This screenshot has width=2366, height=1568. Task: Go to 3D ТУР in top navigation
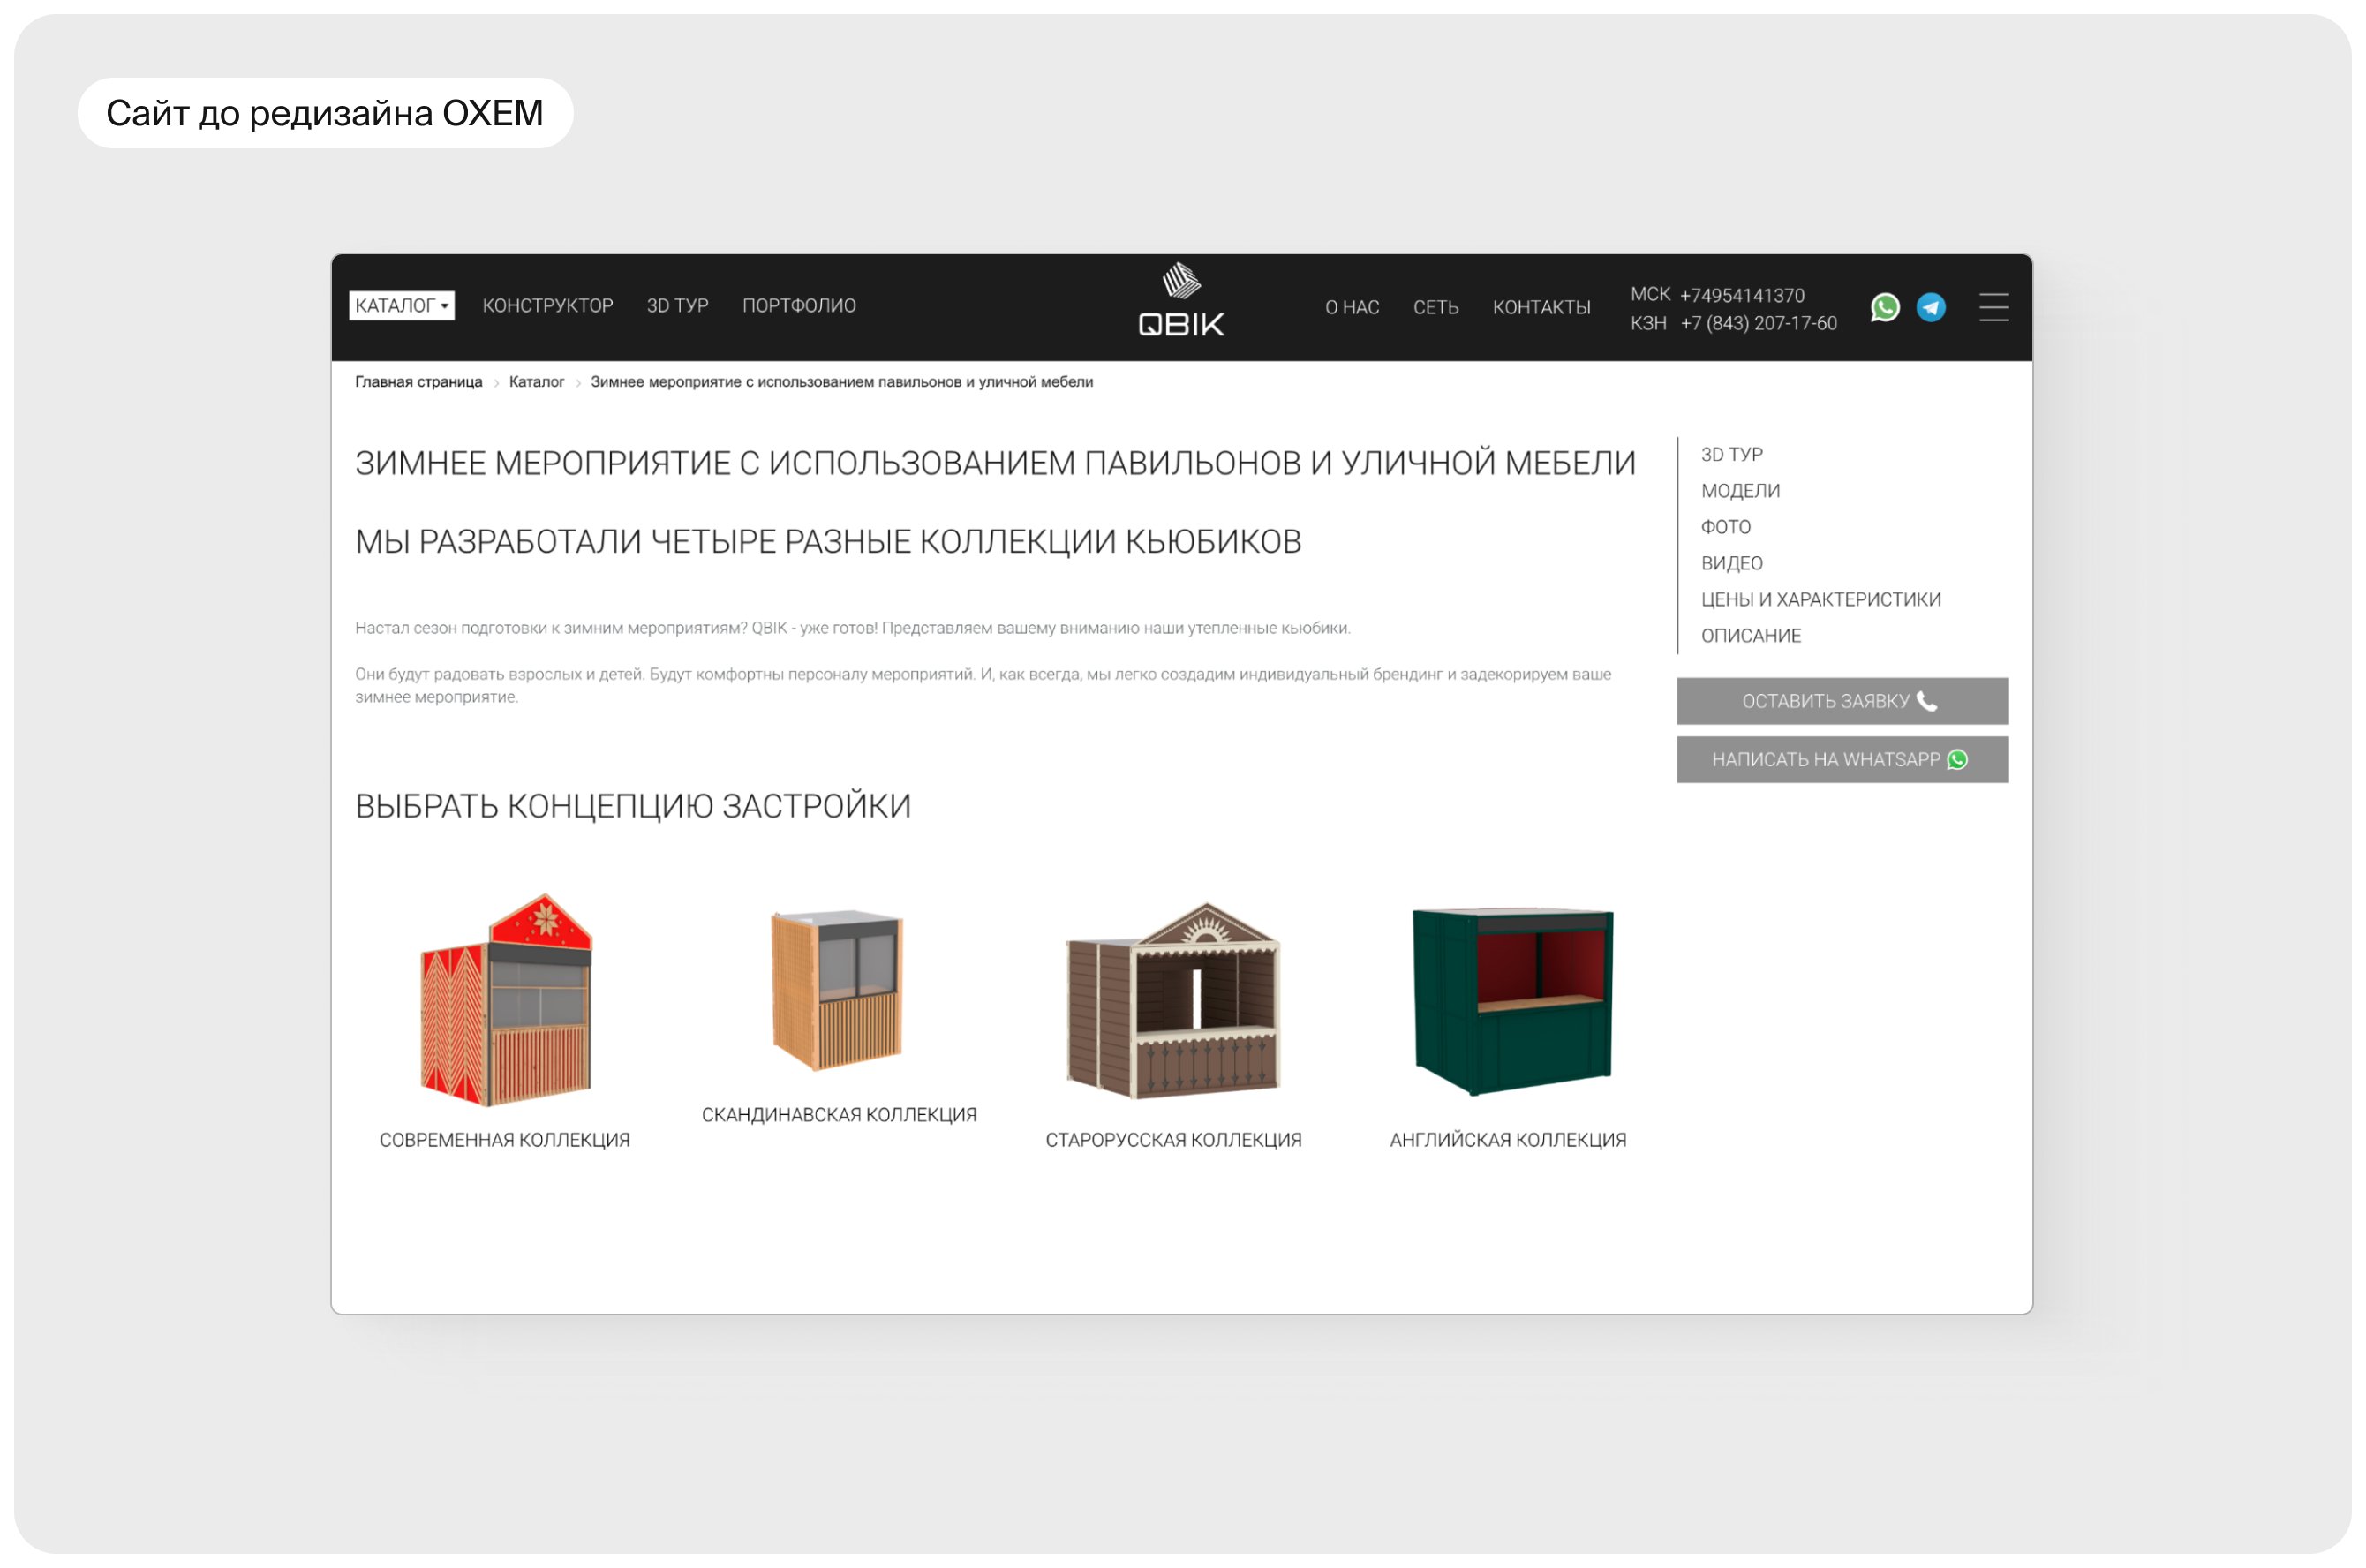click(x=677, y=305)
